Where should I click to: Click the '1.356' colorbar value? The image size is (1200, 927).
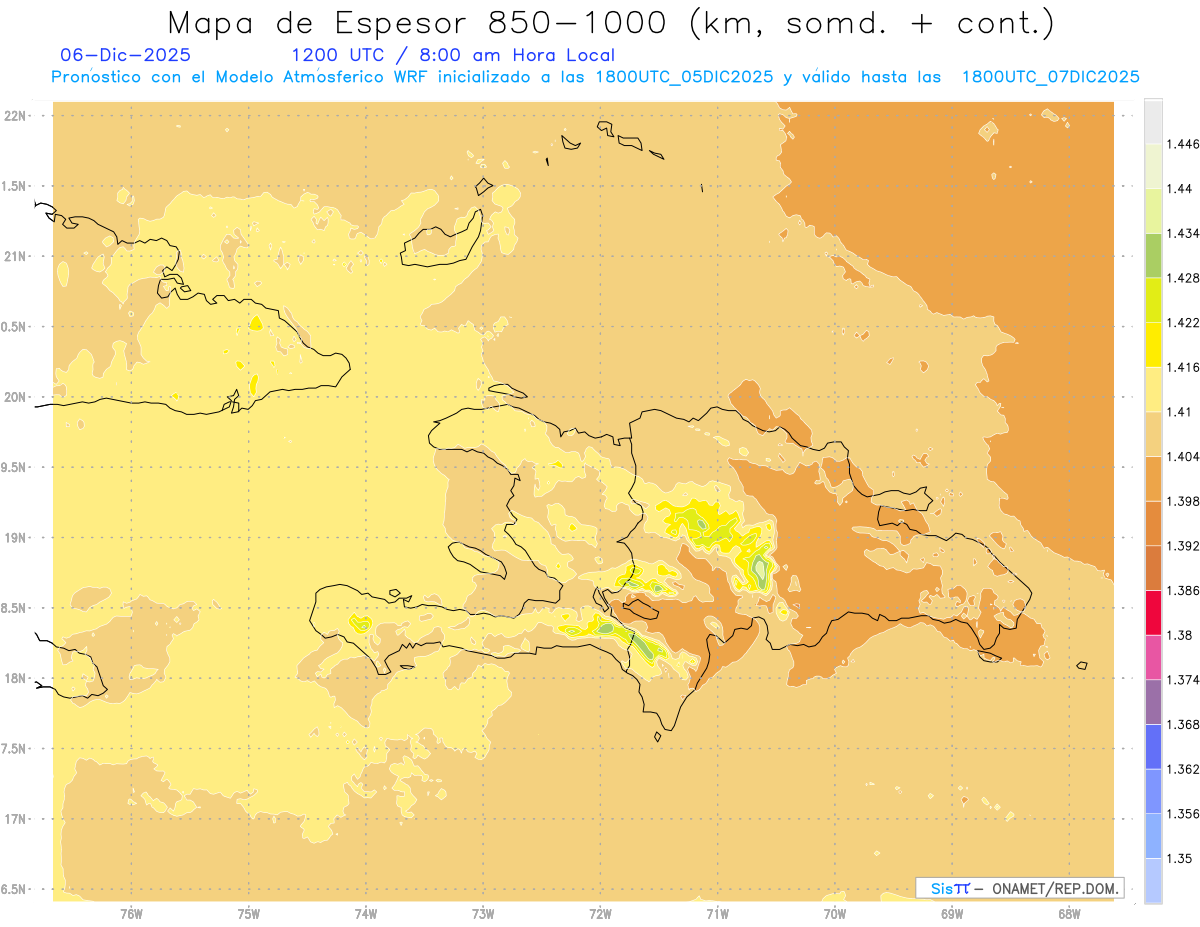coord(1183,814)
